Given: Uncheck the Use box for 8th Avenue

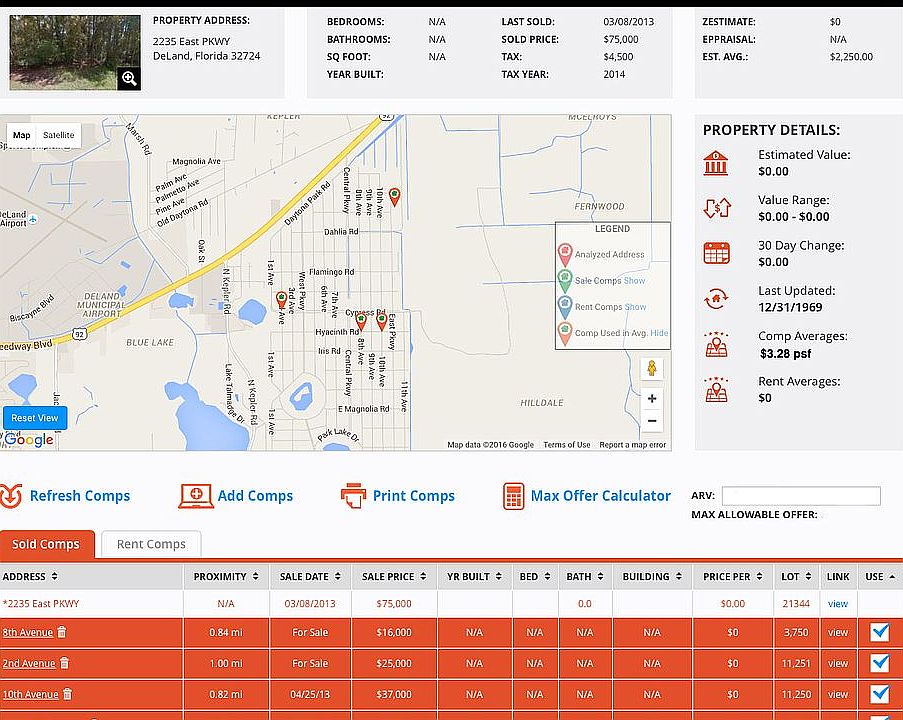Looking at the screenshot, I should [x=880, y=632].
